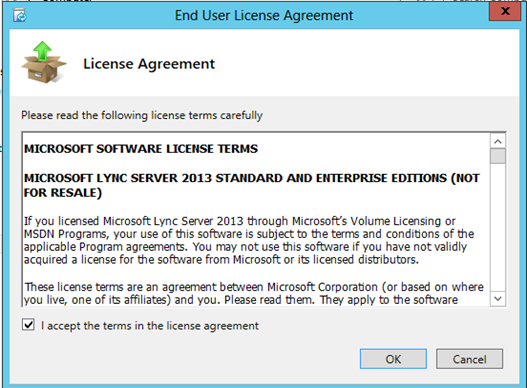Click the paragraph starting 'These license terms are'
This screenshot has width=527, height=388.
pos(254,293)
